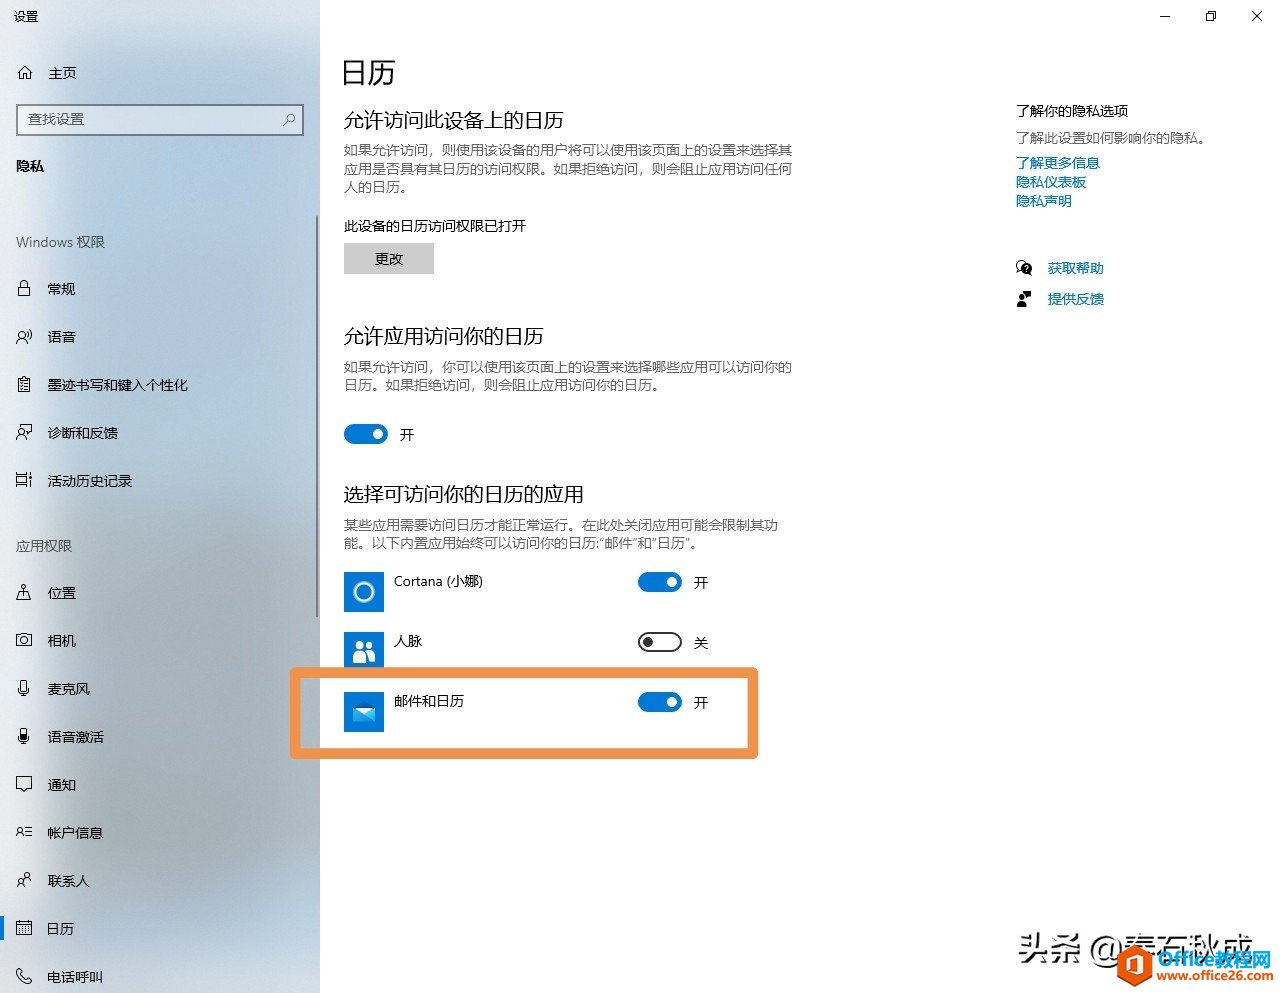Open 联系人 permission page

pyautogui.click(x=68, y=881)
